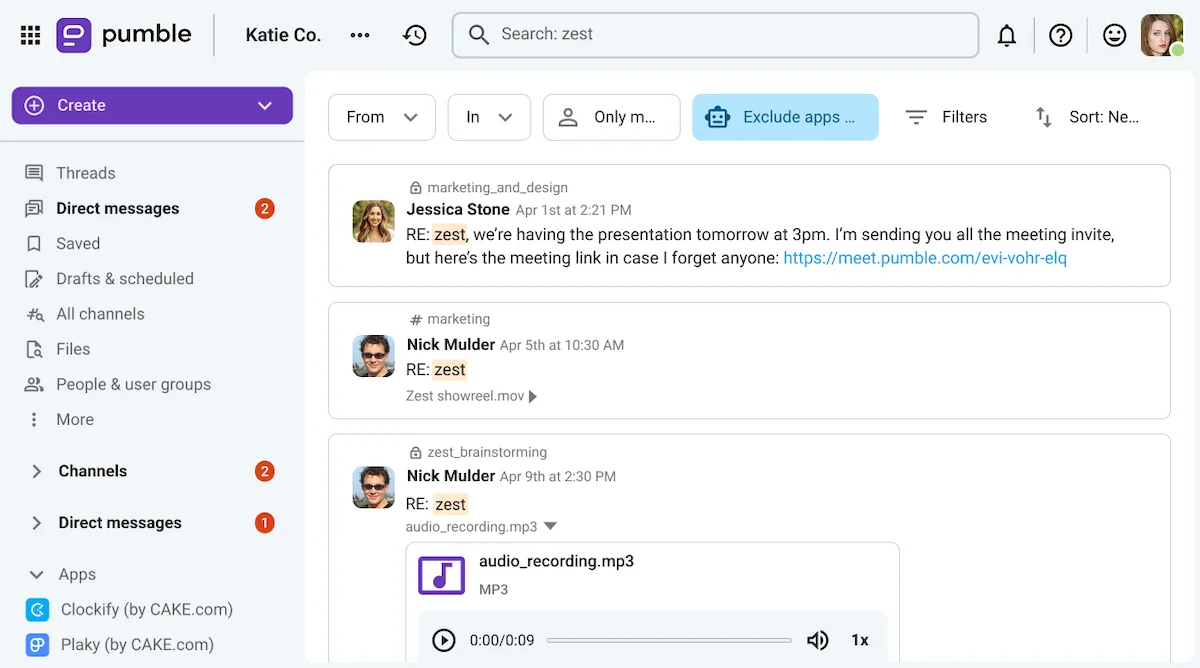This screenshot has width=1200, height=668.
Task: Click Nick Mulder's avatar on Apr 9th message
Action: [374, 487]
